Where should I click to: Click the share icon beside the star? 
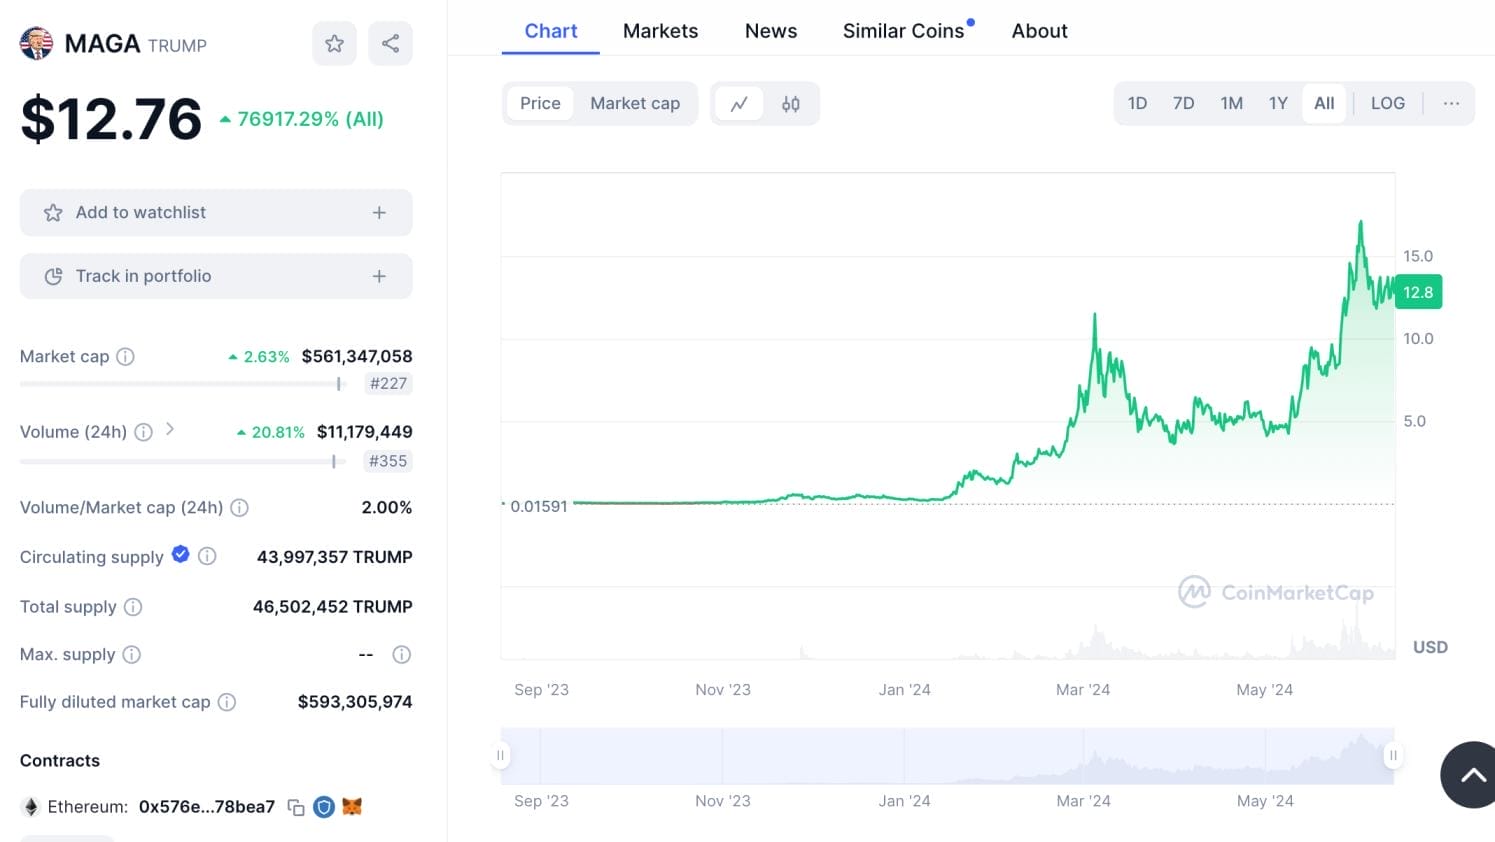click(390, 43)
